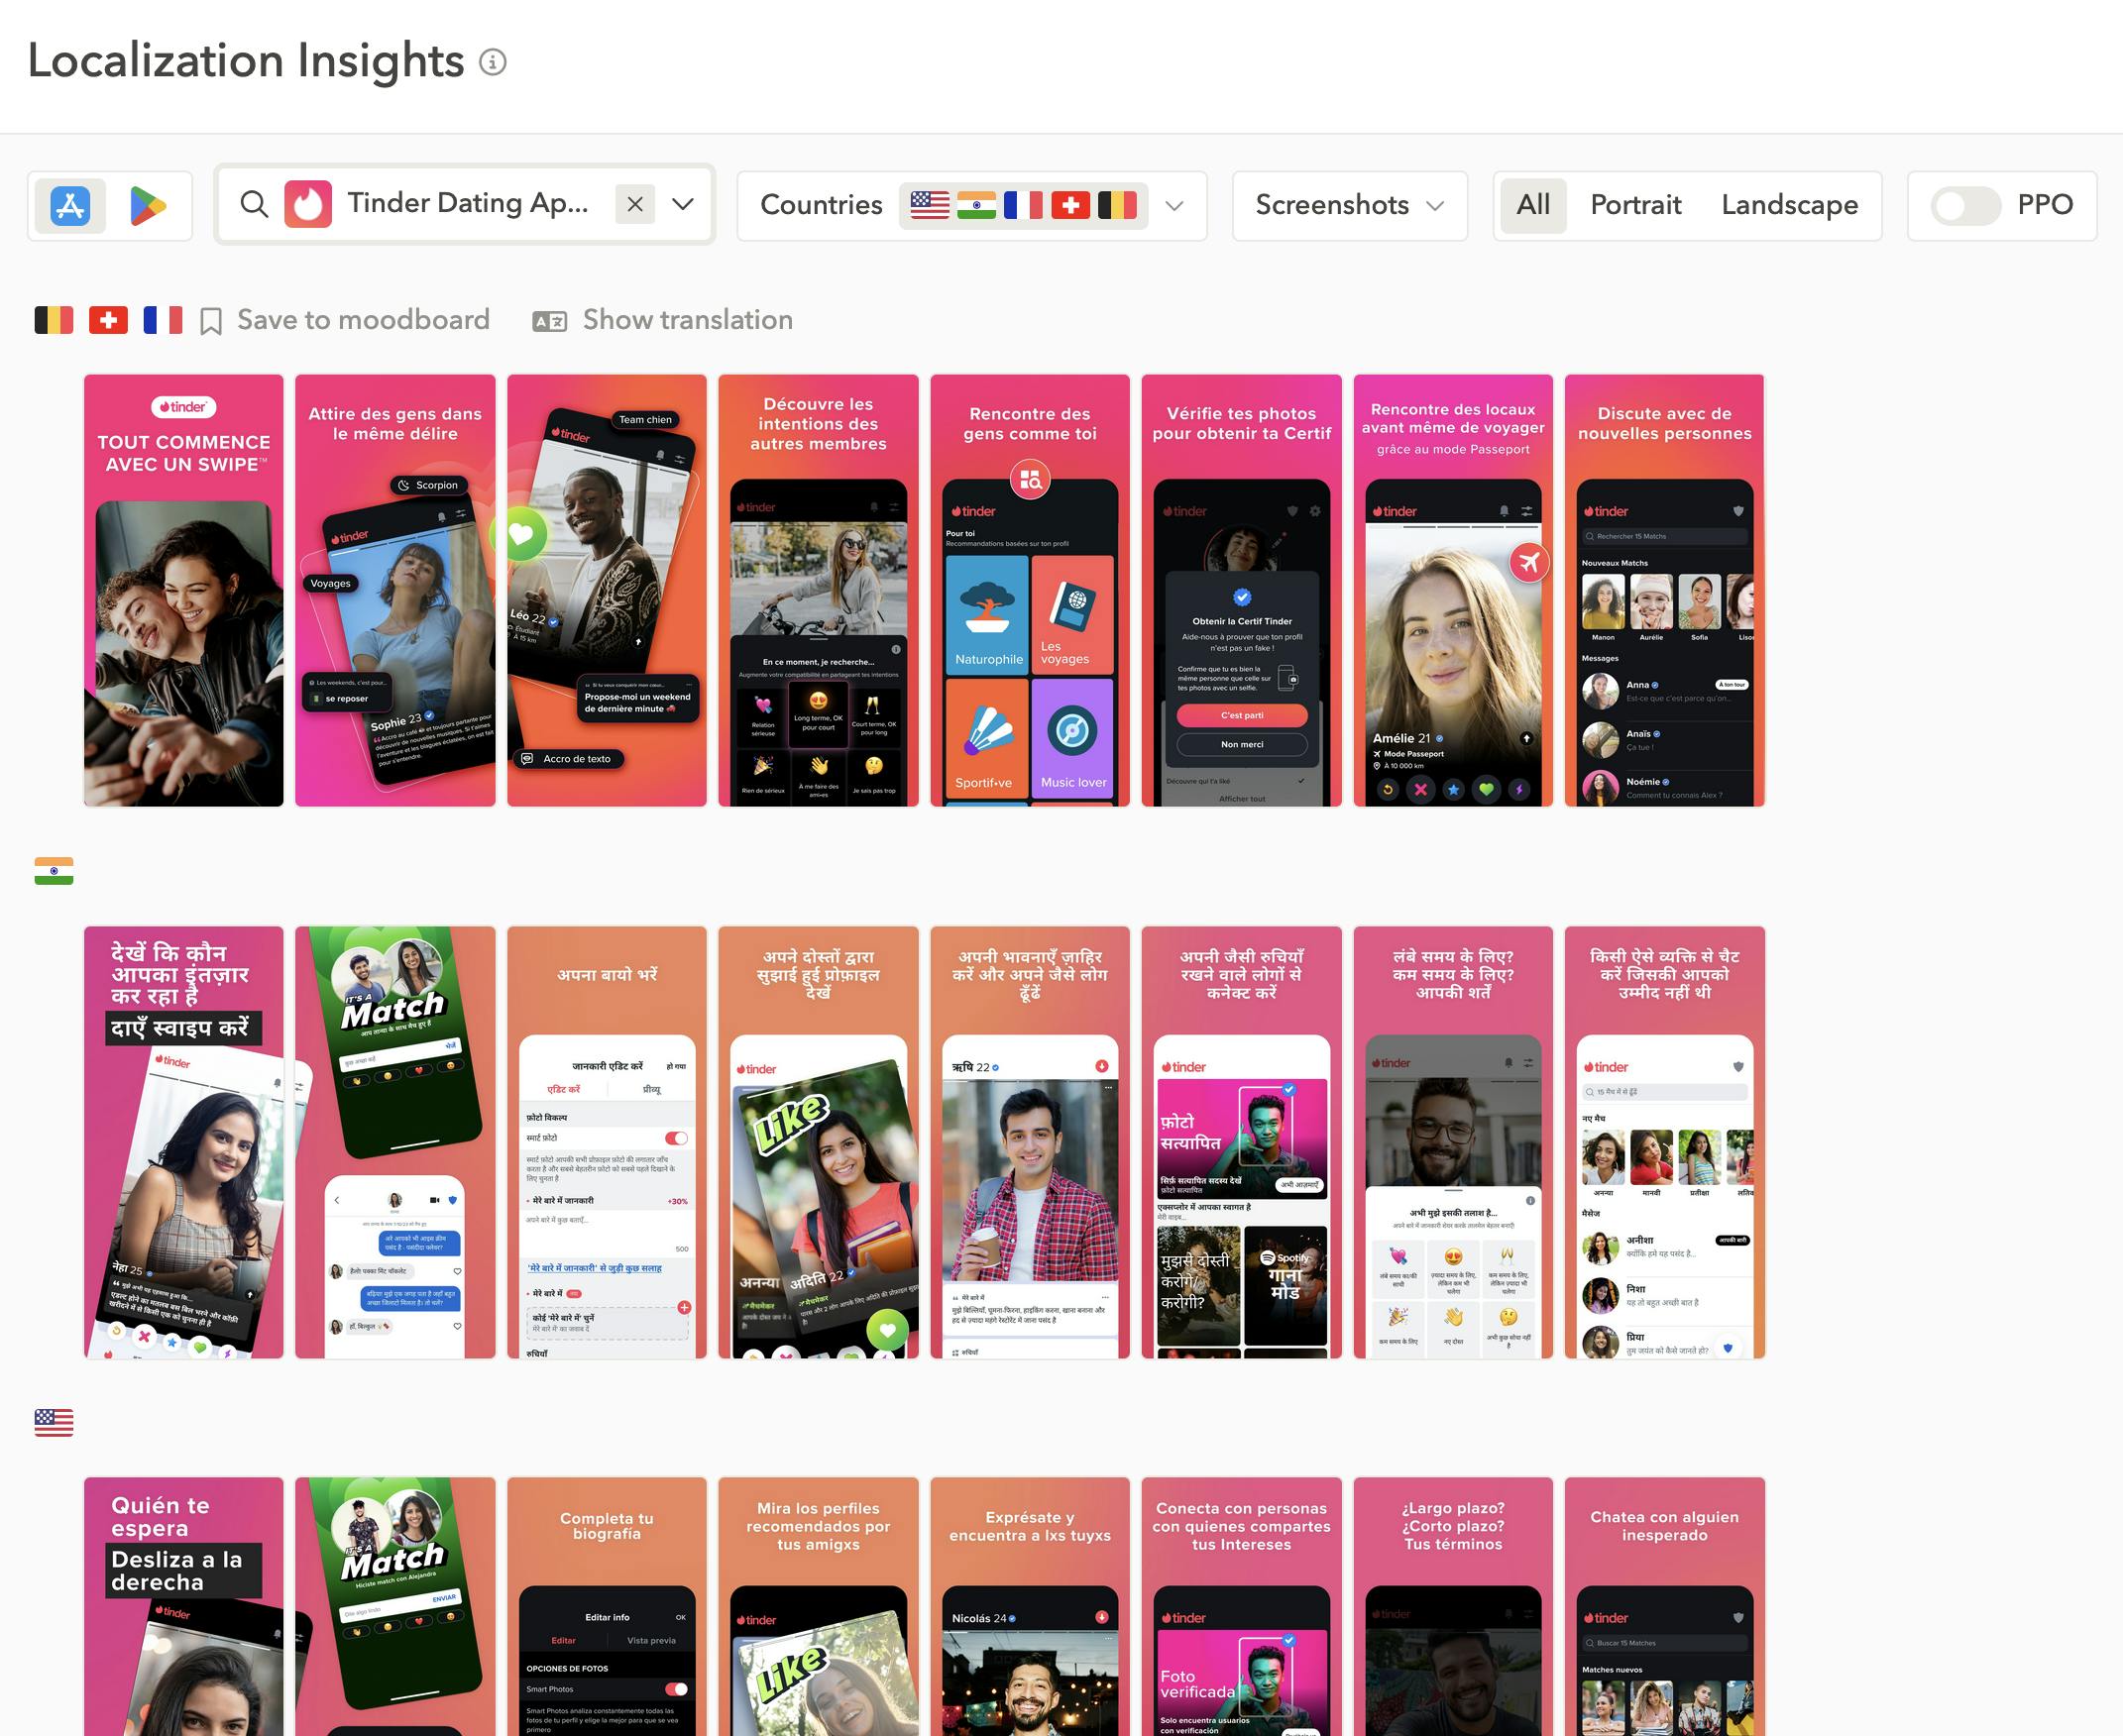This screenshot has width=2123, height=1736.
Task: Open the Countries dropdown chevron
Action: 1175,206
